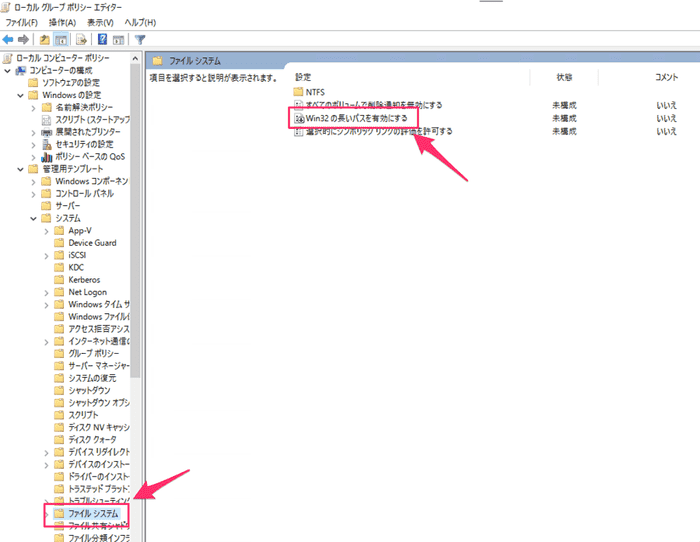Image resolution: width=700 pixels, height=542 pixels.
Task: Open the 操作(A) menu
Action: pos(62,22)
